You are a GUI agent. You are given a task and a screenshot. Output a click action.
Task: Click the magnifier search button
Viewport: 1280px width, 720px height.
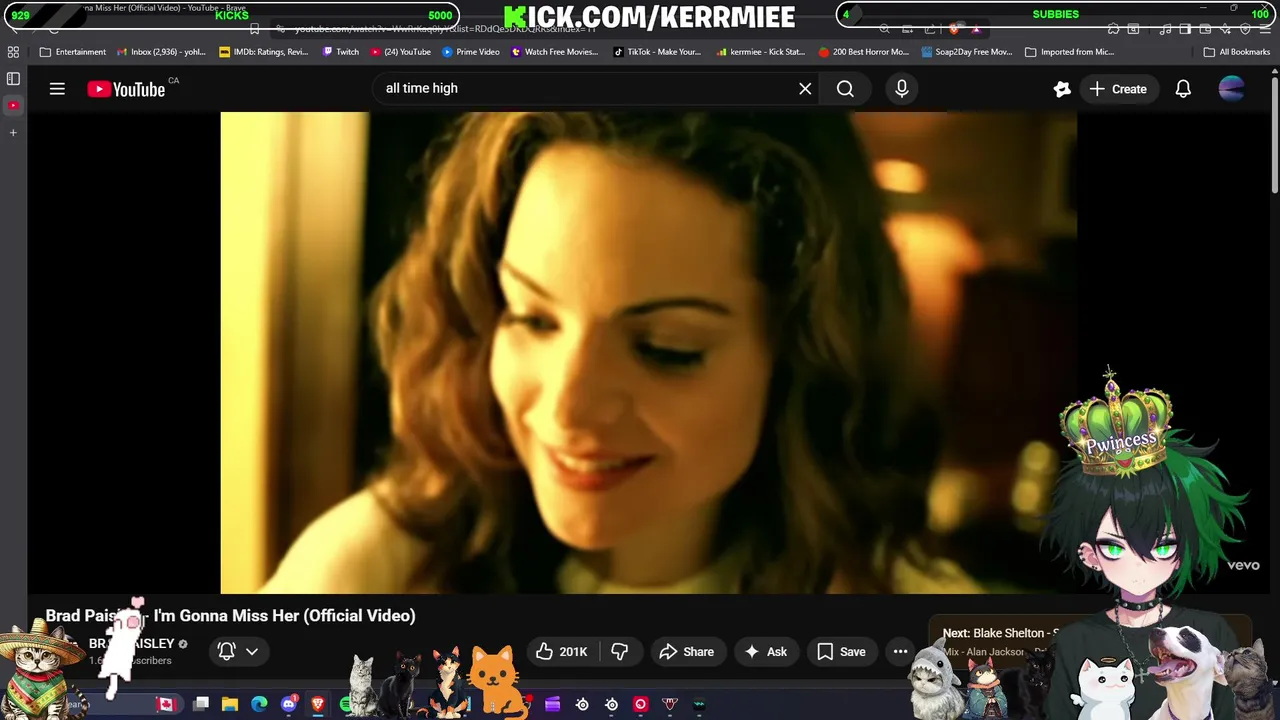[845, 89]
